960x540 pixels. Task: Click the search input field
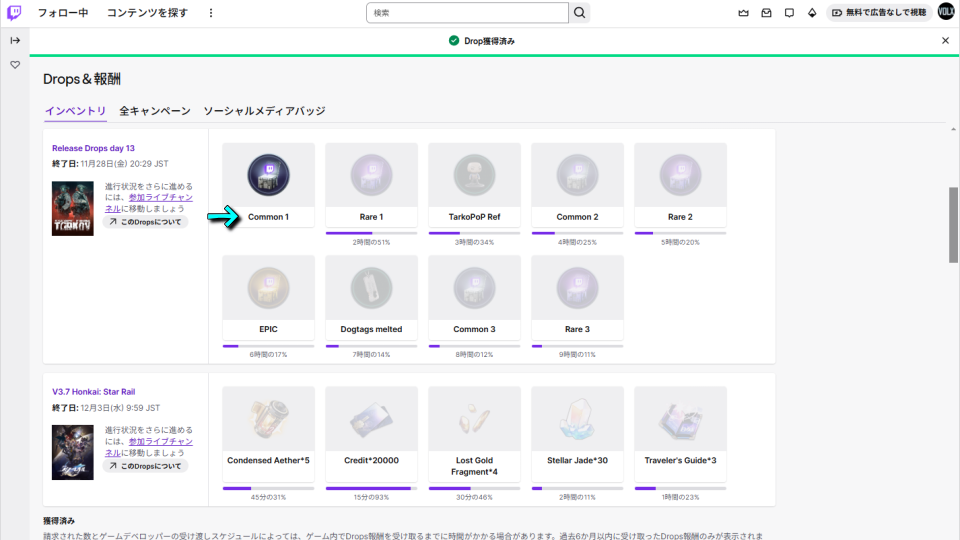pos(467,13)
